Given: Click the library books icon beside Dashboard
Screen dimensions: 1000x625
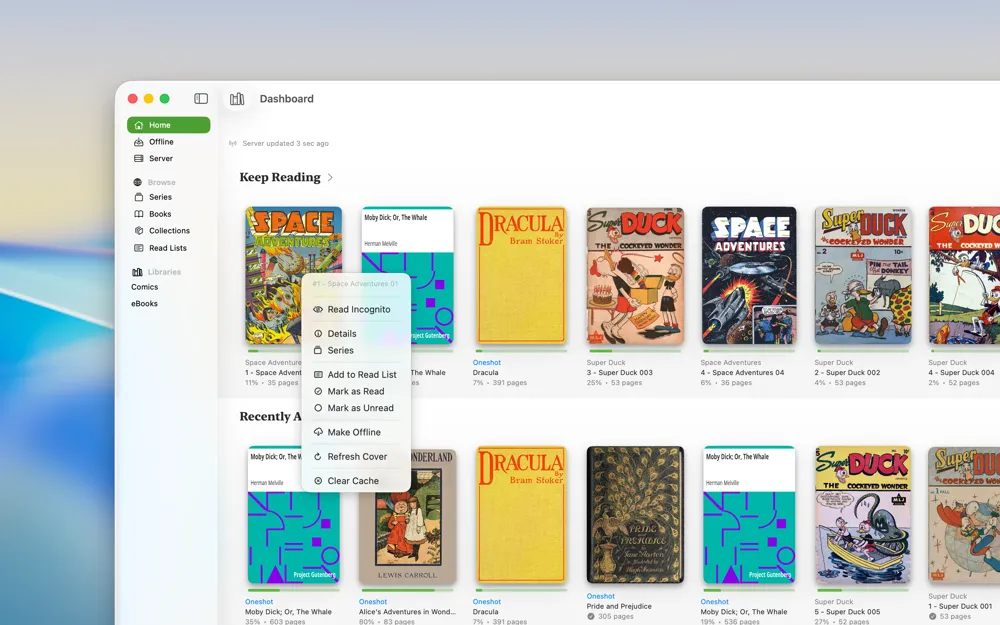Looking at the screenshot, I should pyautogui.click(x=237, y=99).
